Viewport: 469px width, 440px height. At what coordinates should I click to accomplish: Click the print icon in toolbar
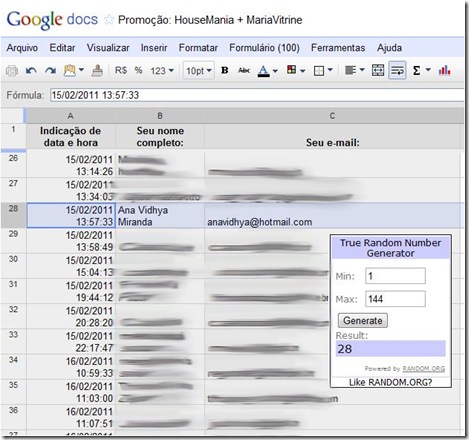click(x=12, y=71)
